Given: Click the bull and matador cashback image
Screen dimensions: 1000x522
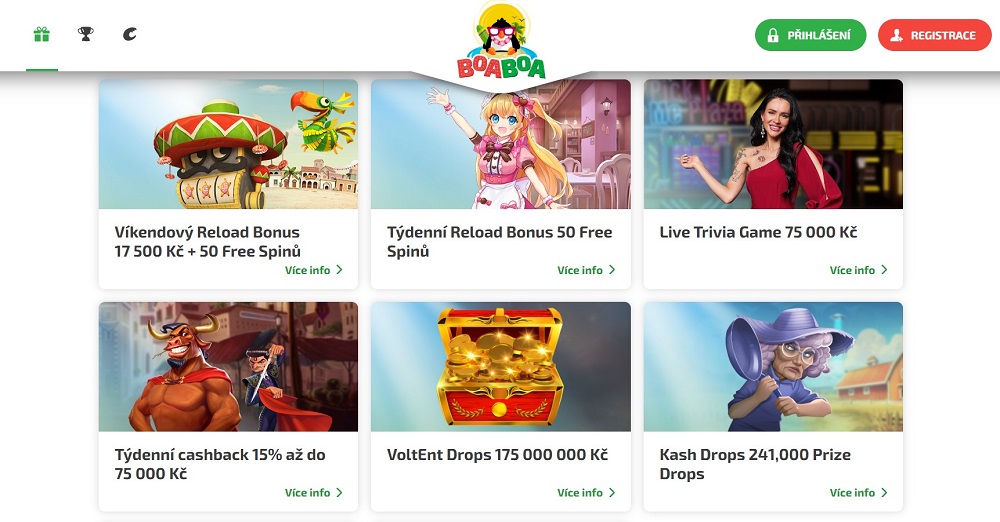Looking at the screenshot, I should click(228, 367).
